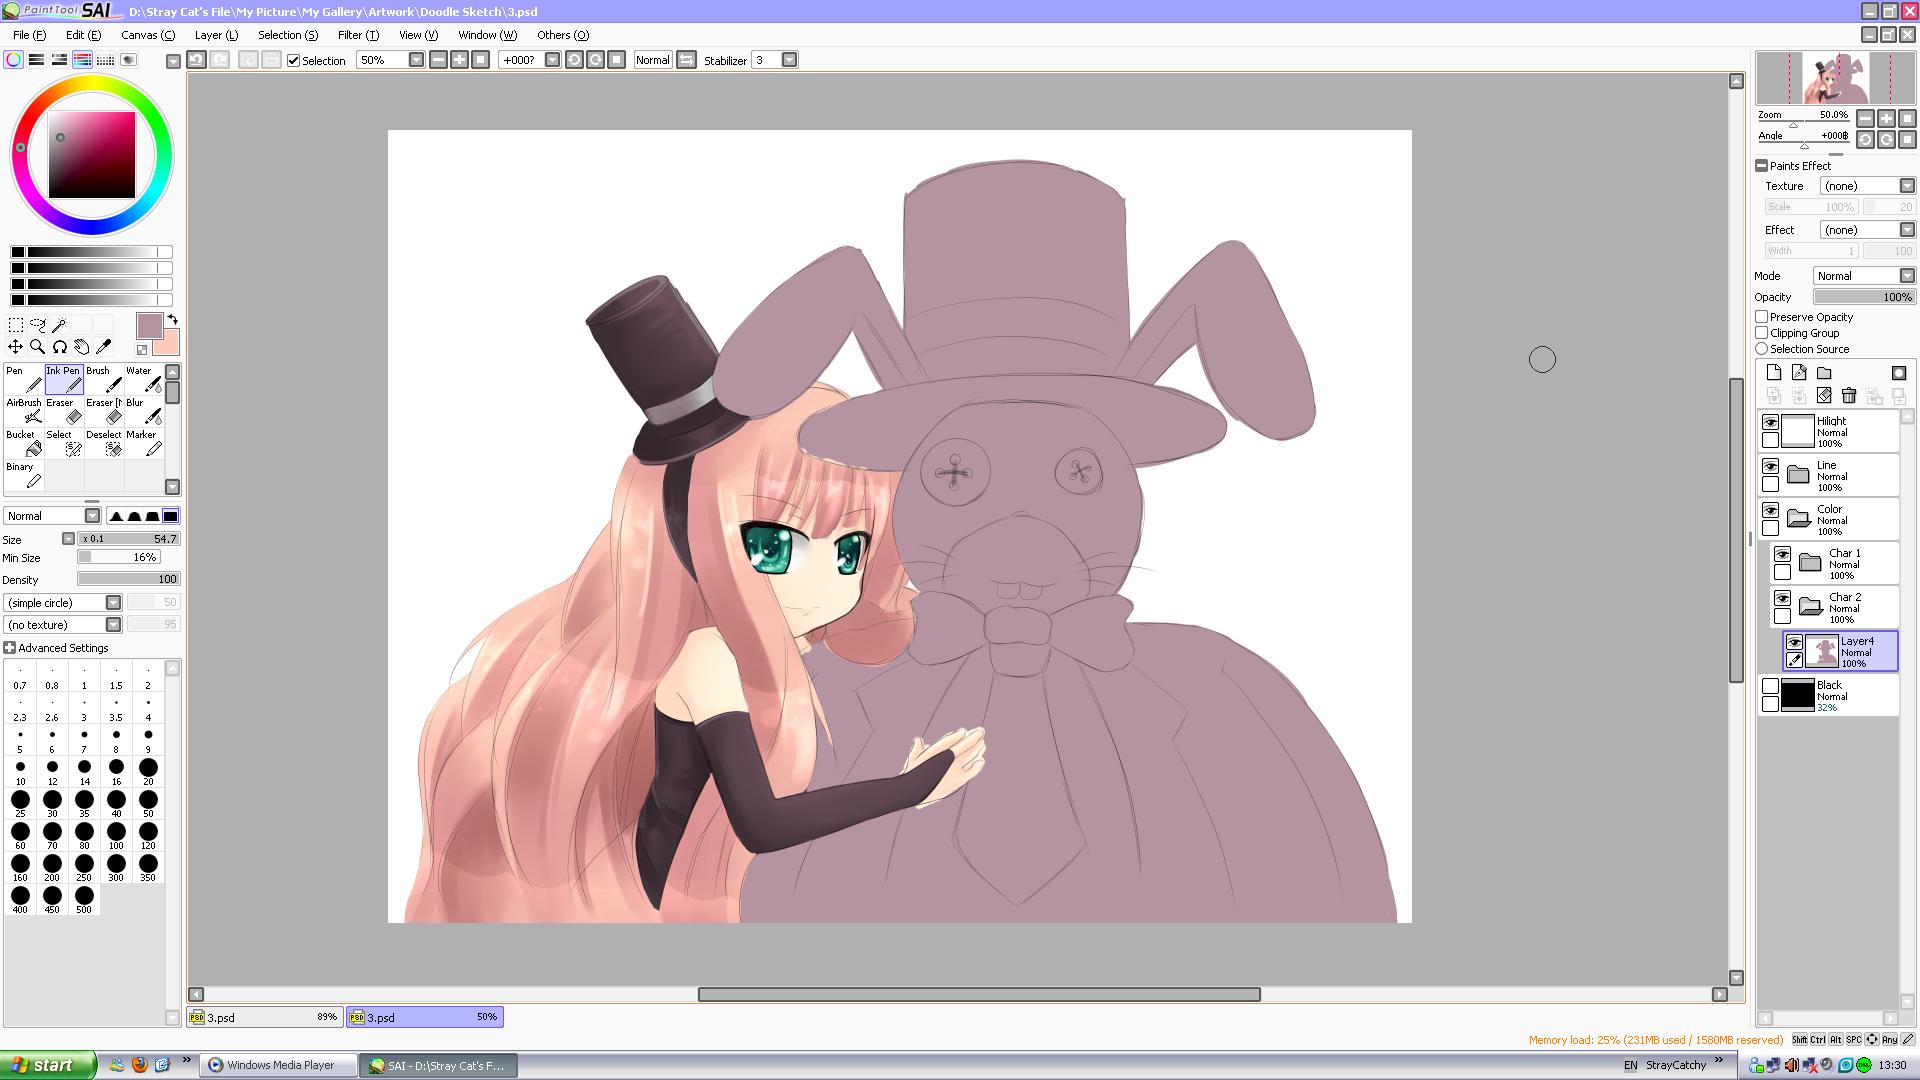Pick the Blur tool
This screenshot has height=1080, width=1920.
click(x=144, y=411)
